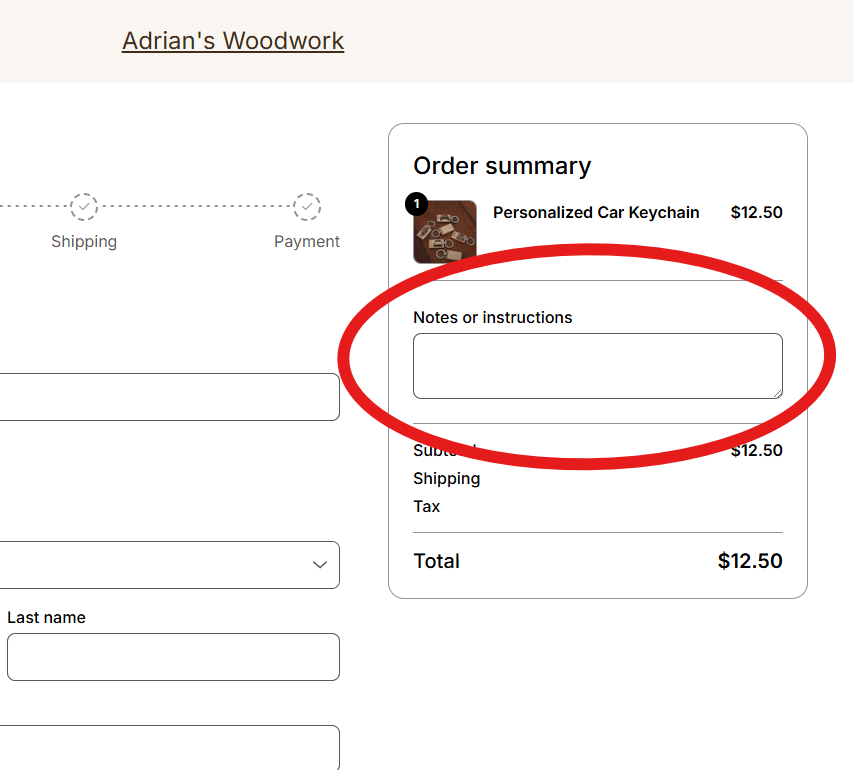Click the Shipping step checkmark circle
Image resolution: width=854 pixels, height=770 pixels.
coord(84,207)
